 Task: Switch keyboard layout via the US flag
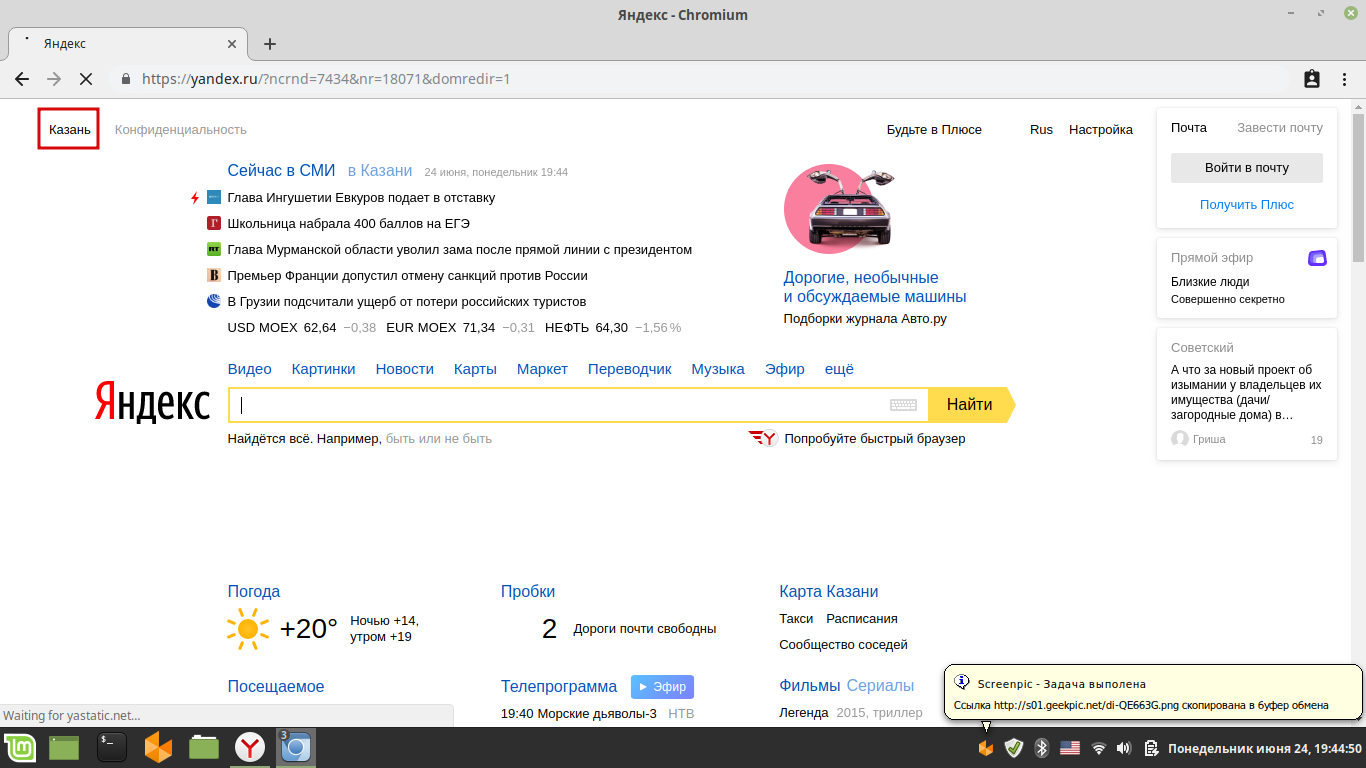click(x=1070, y=748)
